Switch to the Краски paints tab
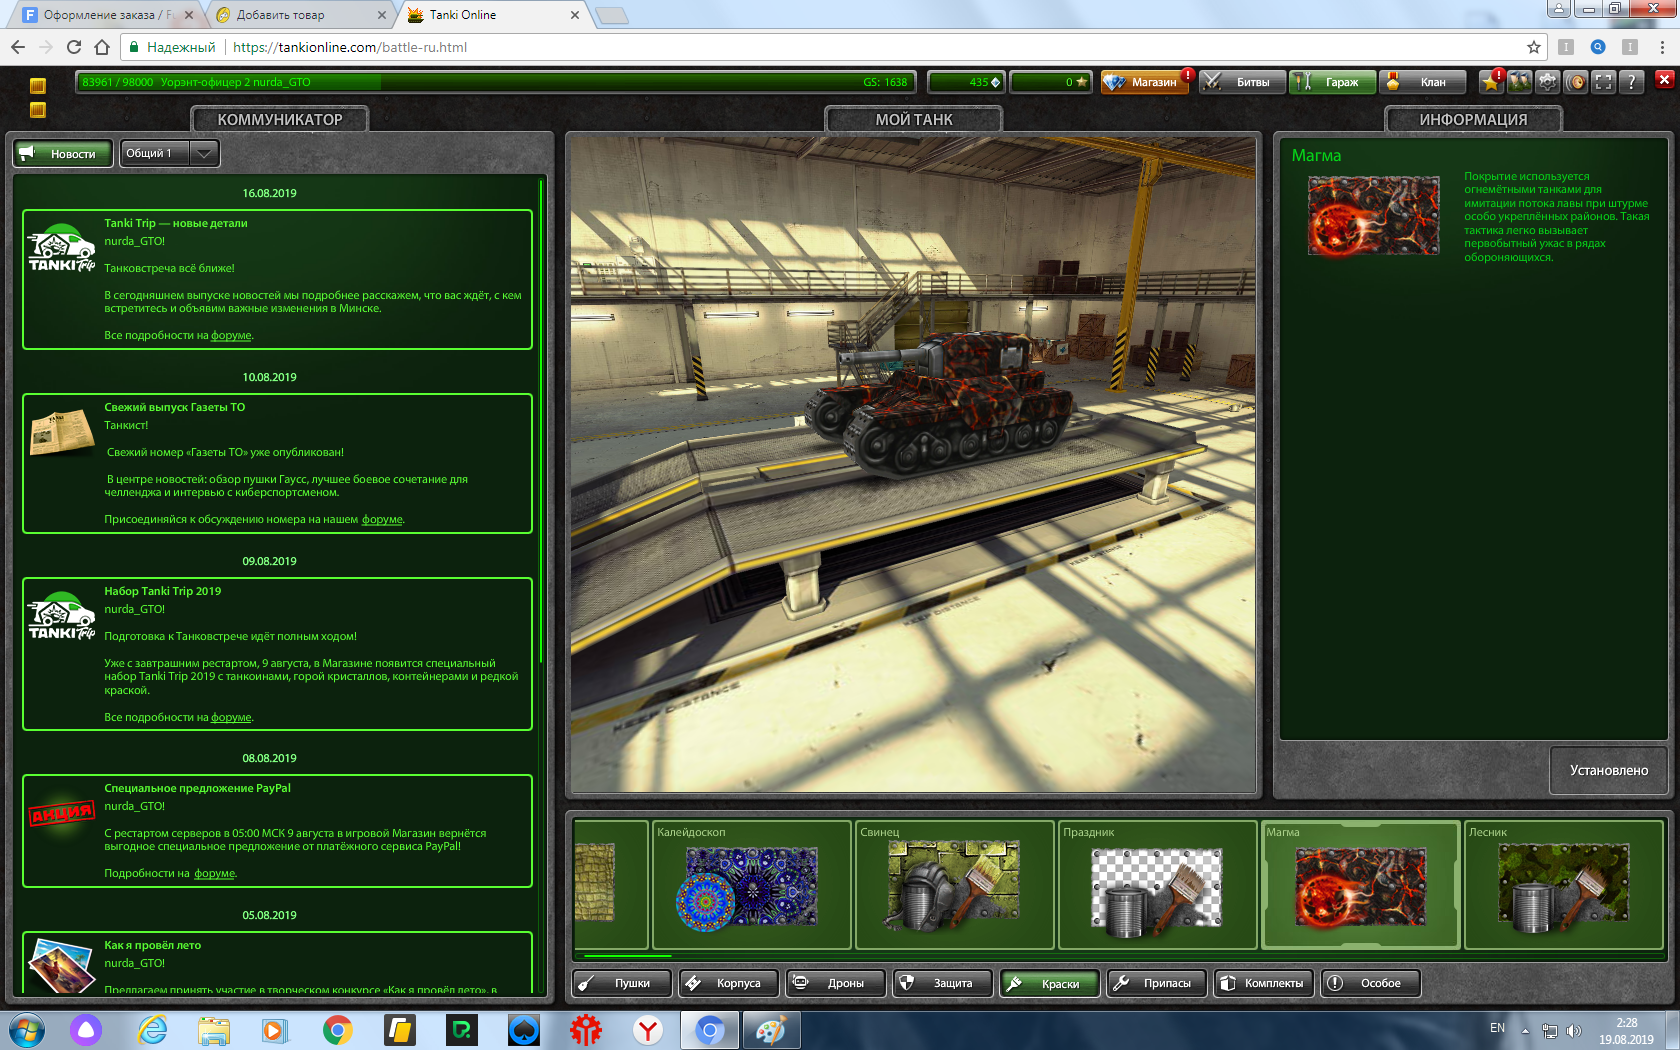Viewport: 1680px width, 1050px height. tap(1050, 983)
